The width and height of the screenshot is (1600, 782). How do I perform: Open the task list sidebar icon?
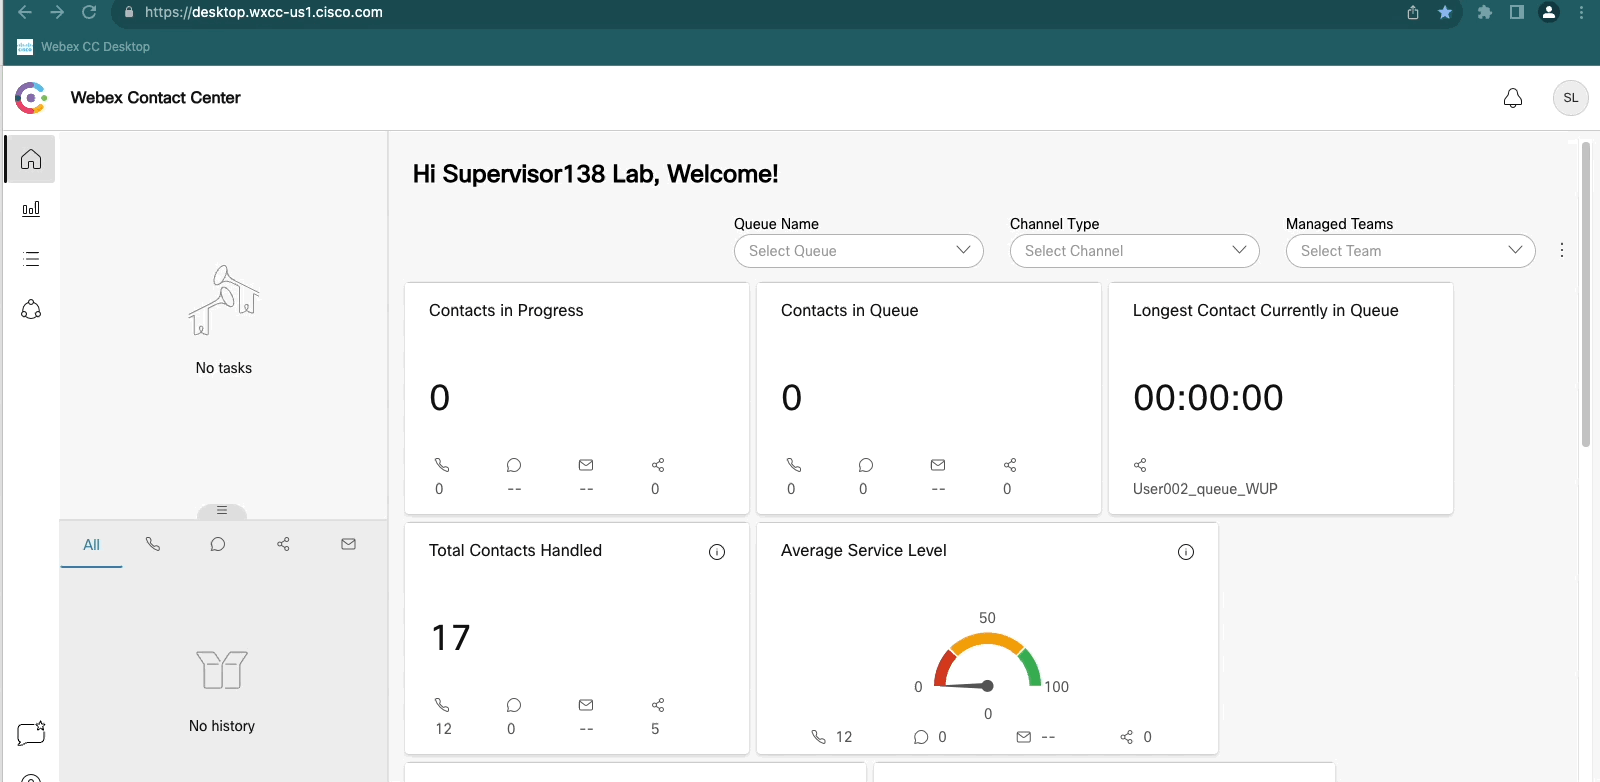[x=31, y=259]
